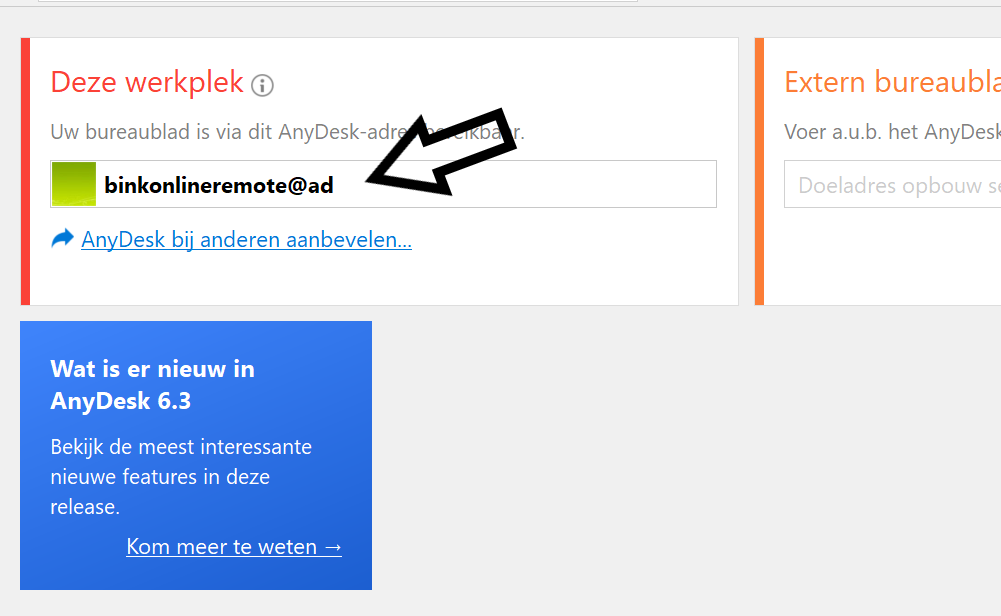Viewport: 1001px width, 616px height.
Task: Click the binkonlineremote@ad address text
Action: pos(219,185)
